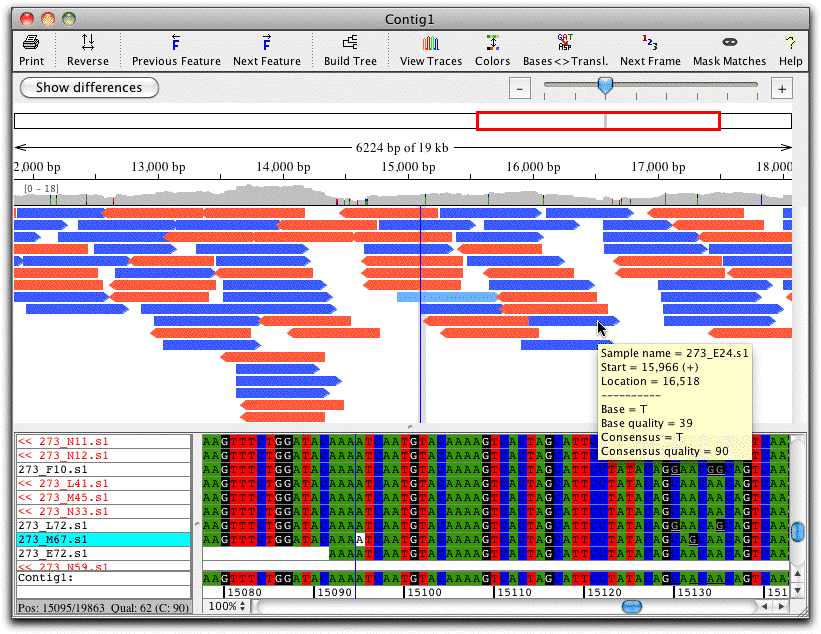The image size is (821, 634).
Task: Reverse the contig with the Reverse icon
Action: [87, 42]
